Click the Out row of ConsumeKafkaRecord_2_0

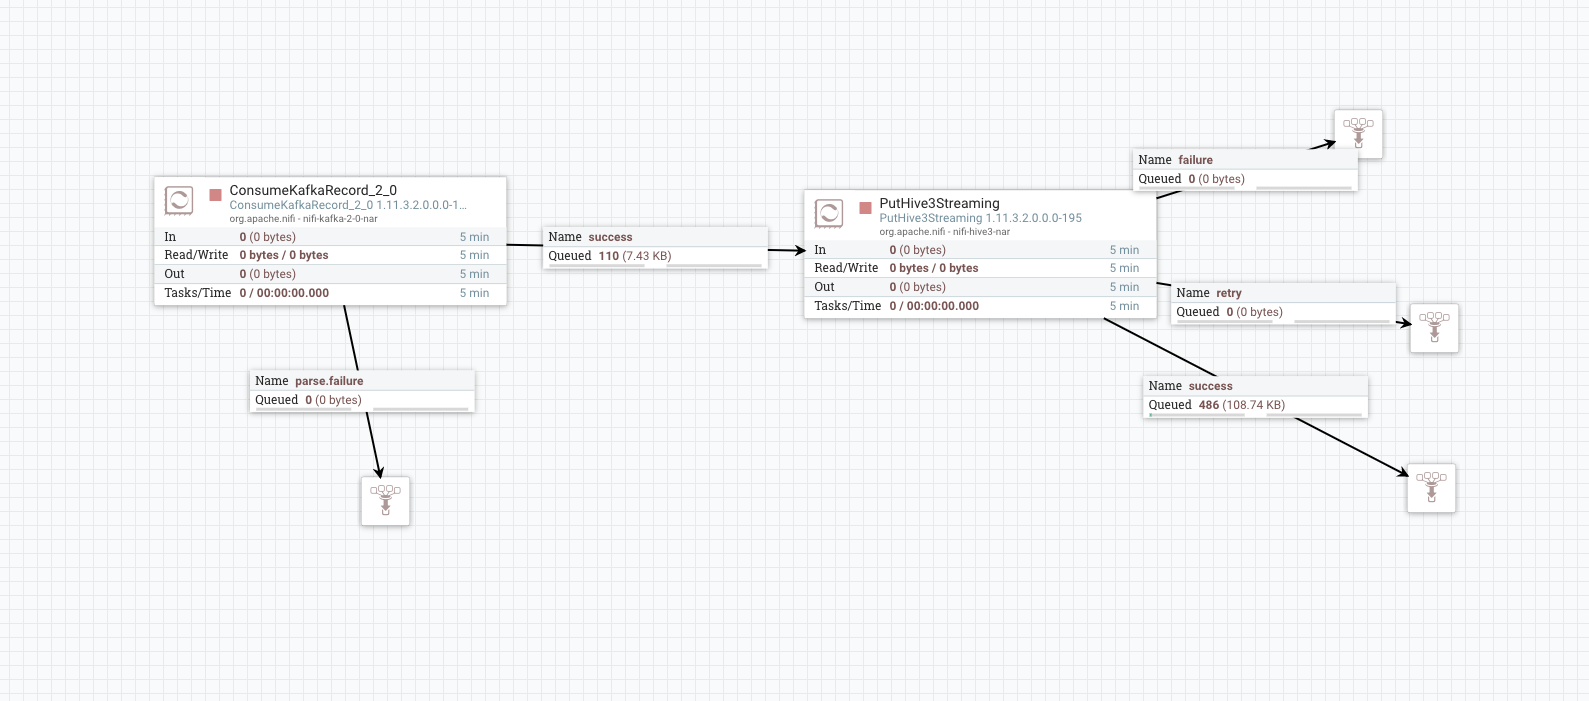pyautogui.click(x=329, y=274)
